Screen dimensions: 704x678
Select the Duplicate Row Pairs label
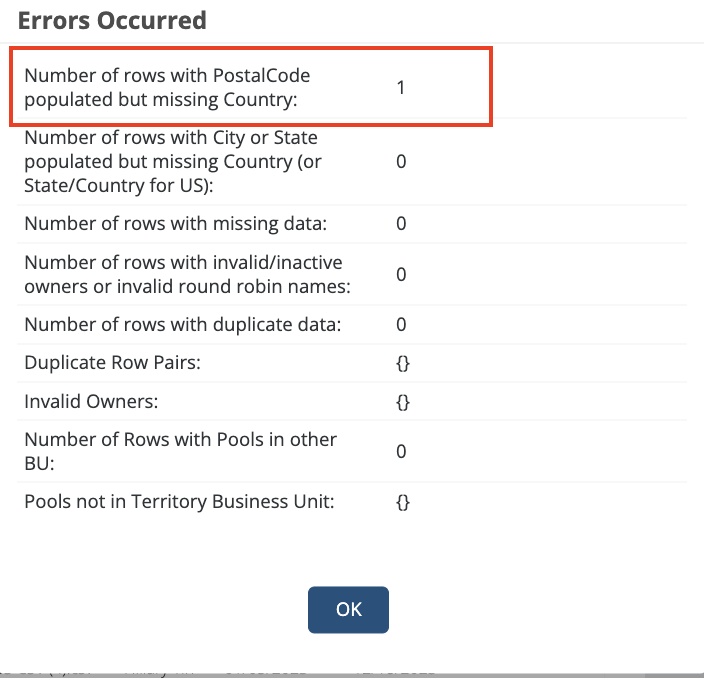coord(112,363)
